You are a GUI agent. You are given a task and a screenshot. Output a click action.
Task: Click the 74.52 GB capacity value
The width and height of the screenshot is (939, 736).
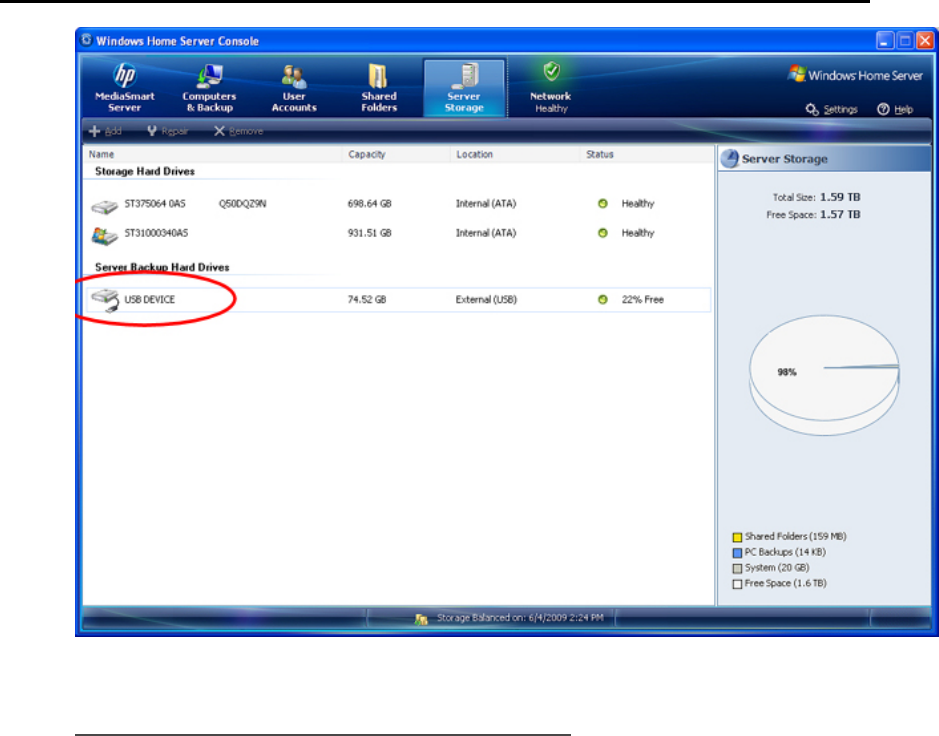[x=366, y=299]
